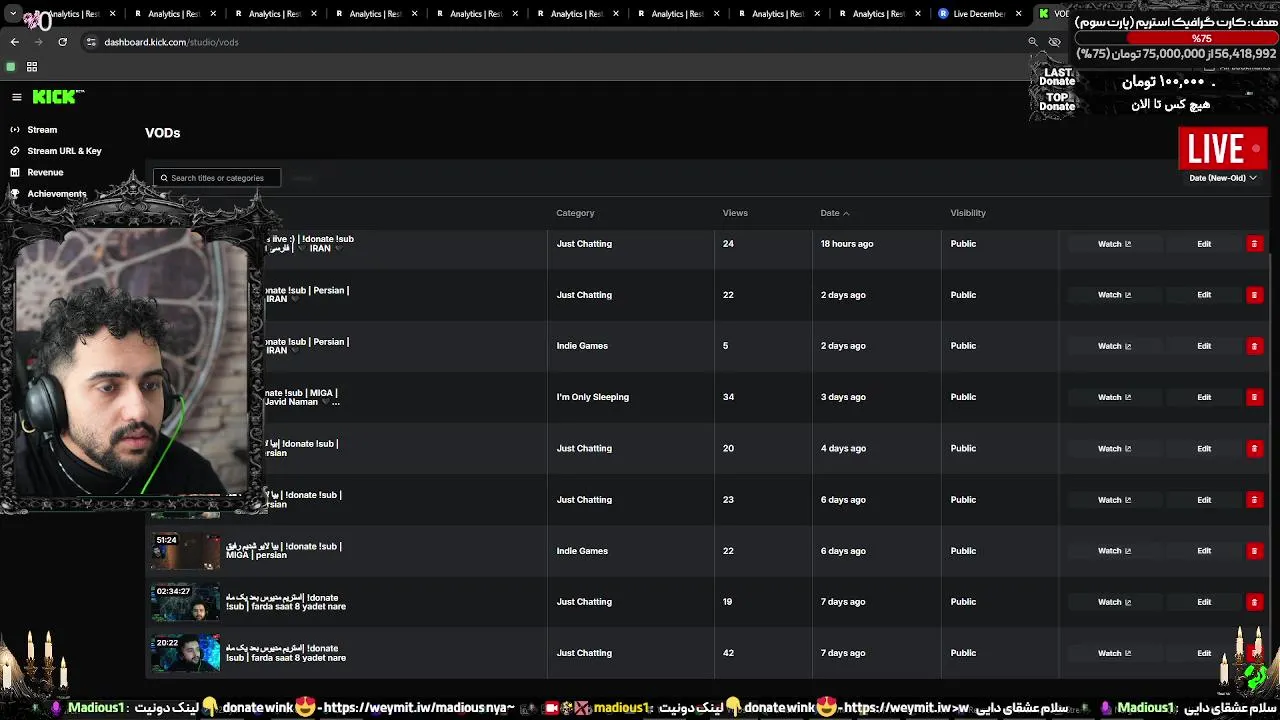
Task: Open the VOD thumbnail showing 51:24
Action: (x=185, y=551)
